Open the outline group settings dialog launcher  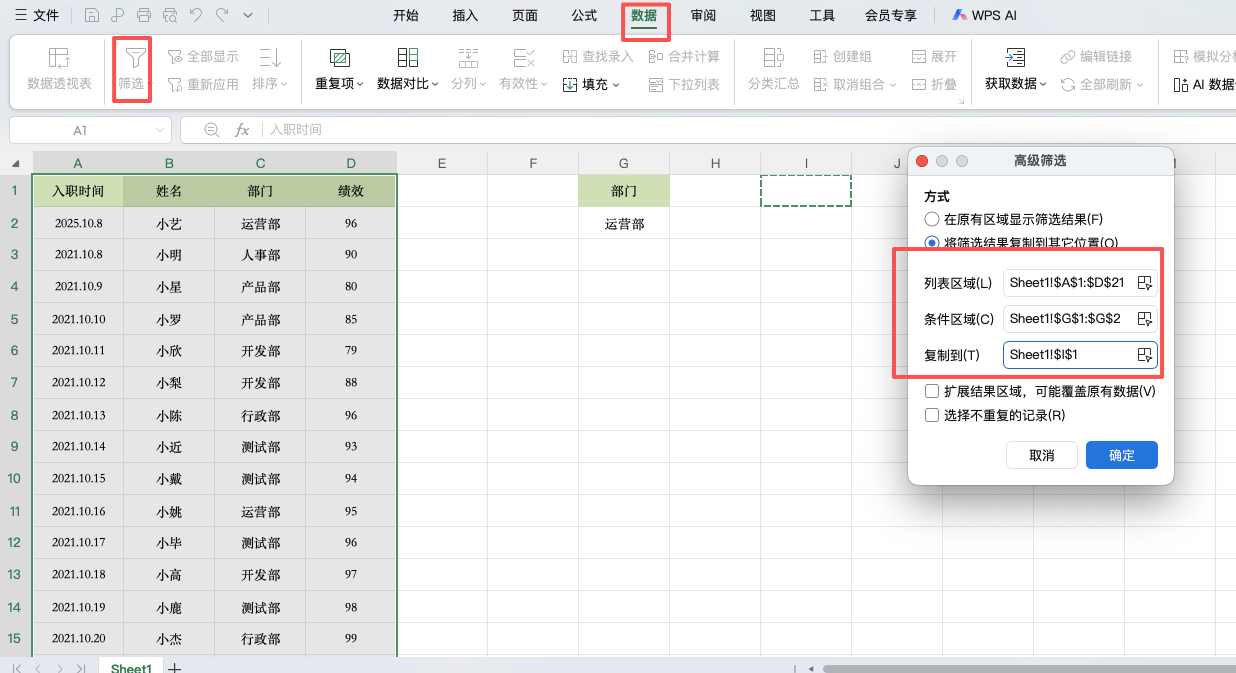tap(962, 102)
